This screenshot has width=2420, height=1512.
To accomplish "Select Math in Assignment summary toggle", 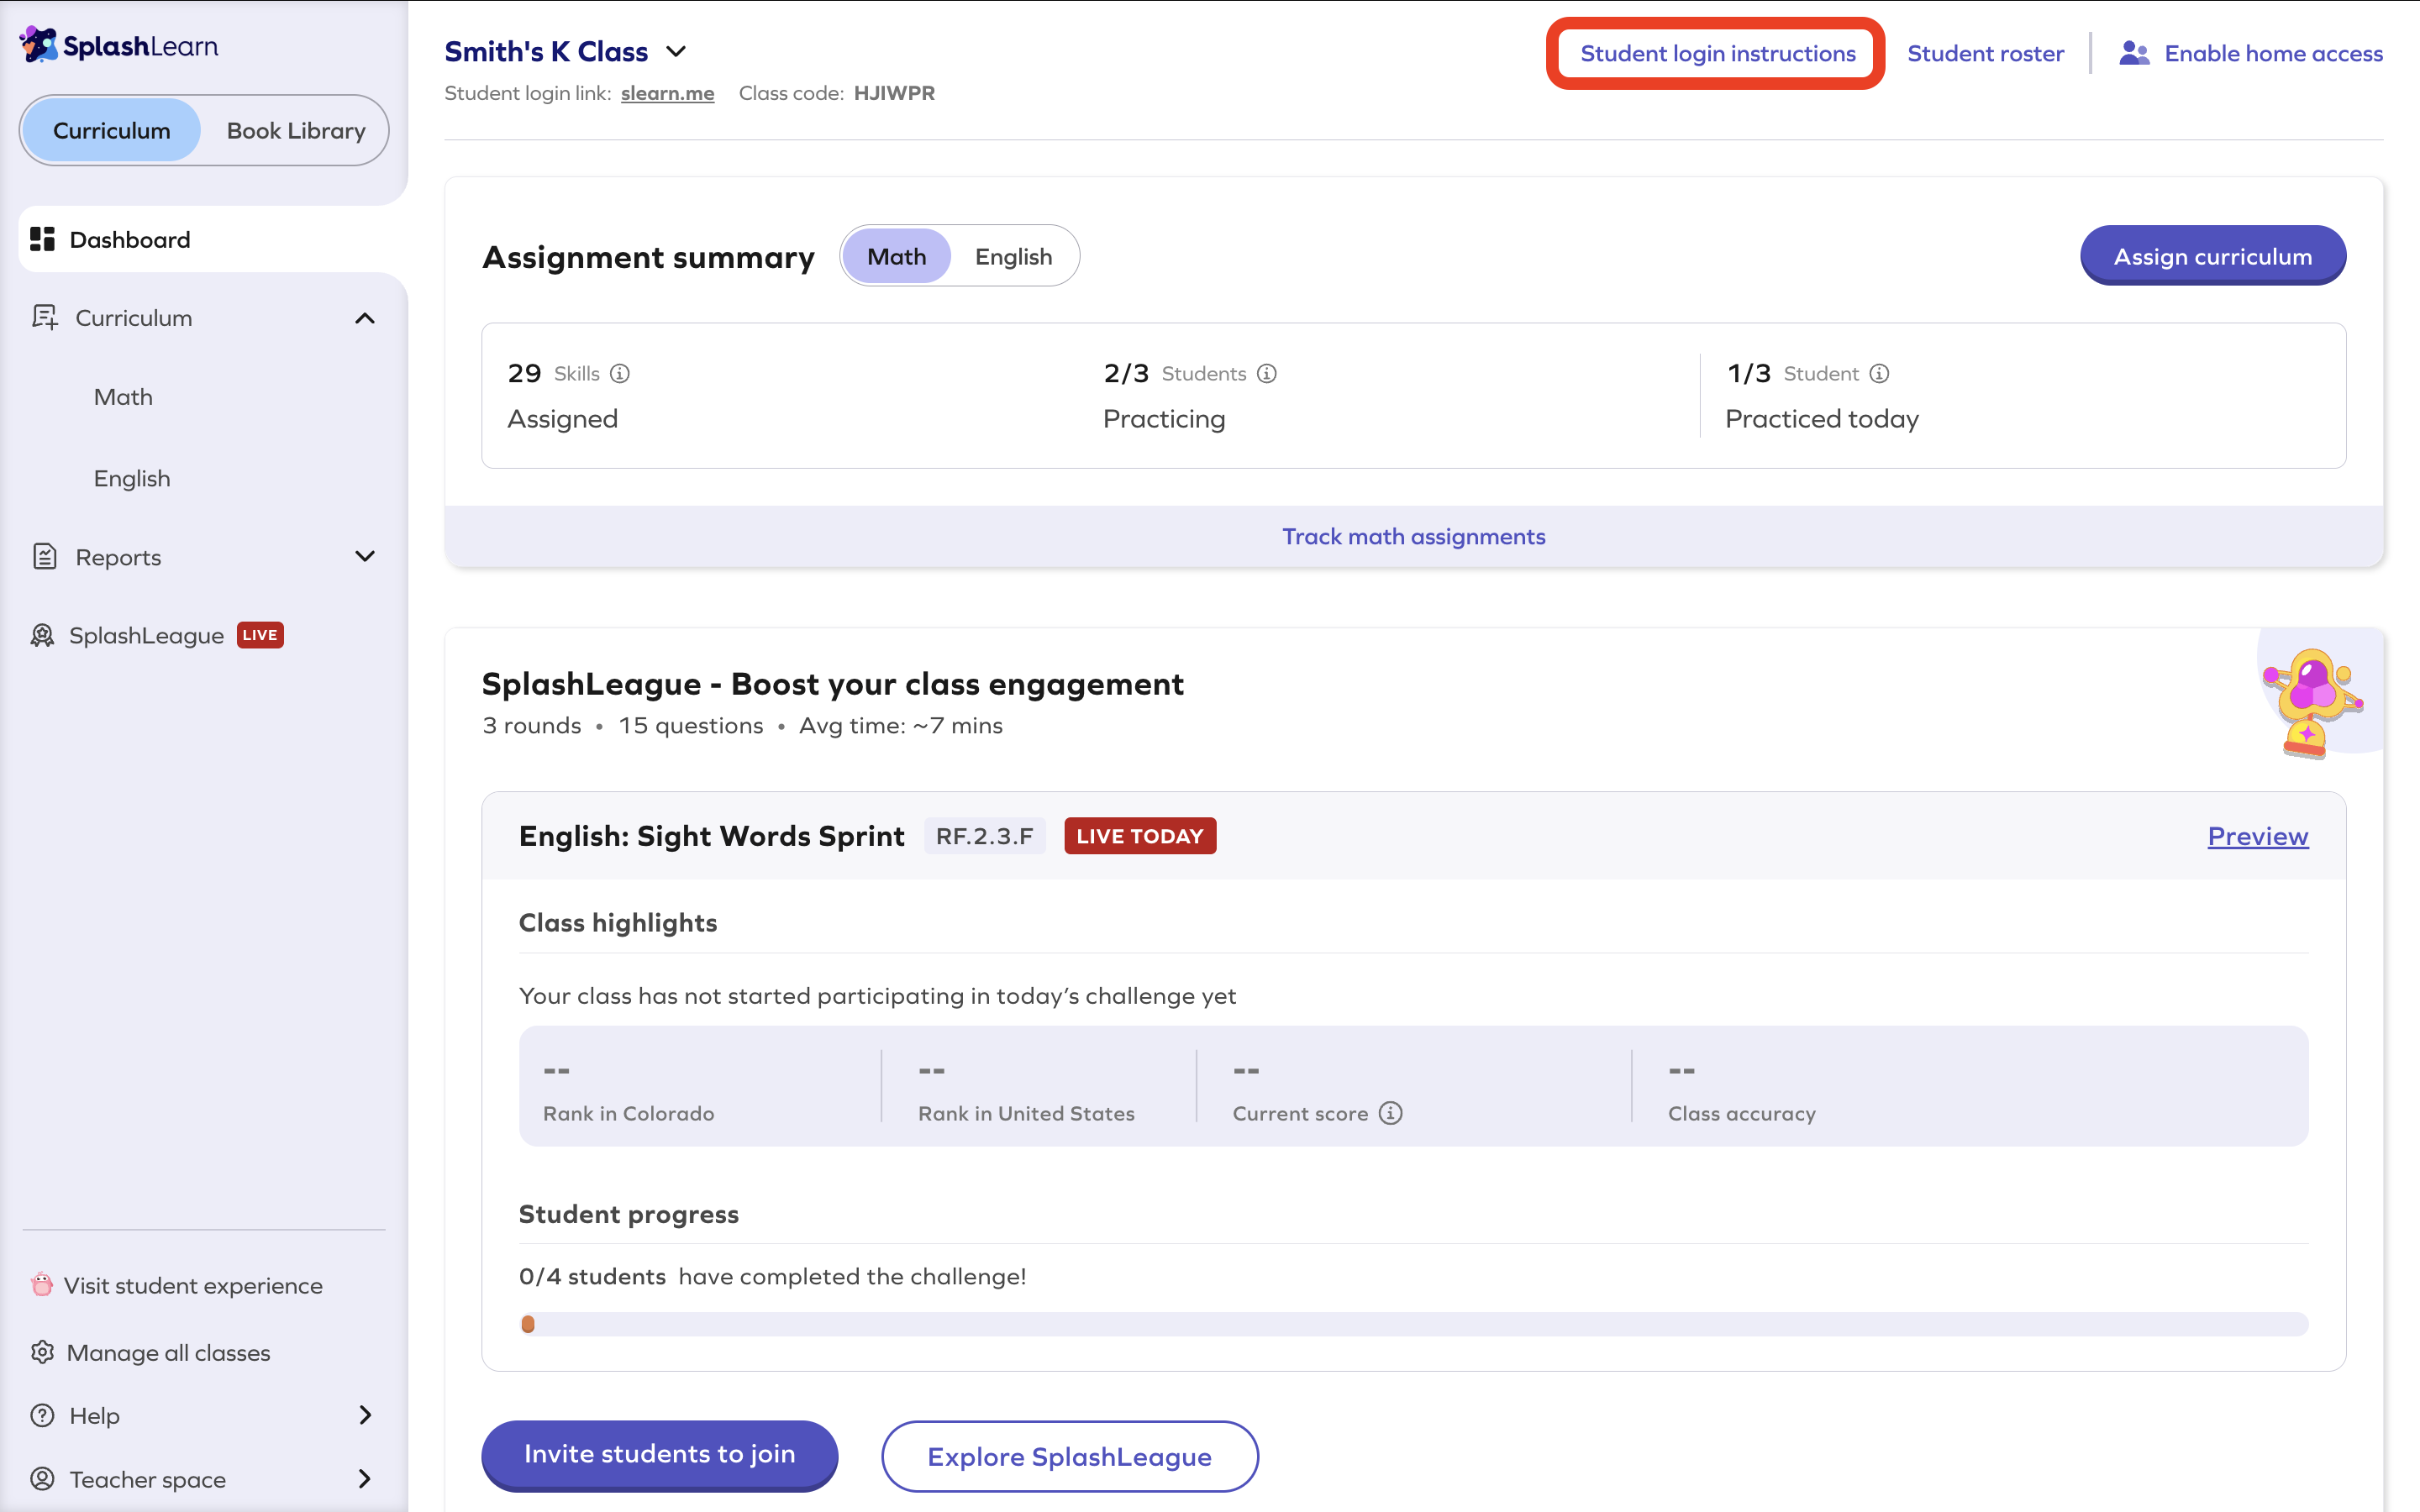I will click(x=896, y=256).
